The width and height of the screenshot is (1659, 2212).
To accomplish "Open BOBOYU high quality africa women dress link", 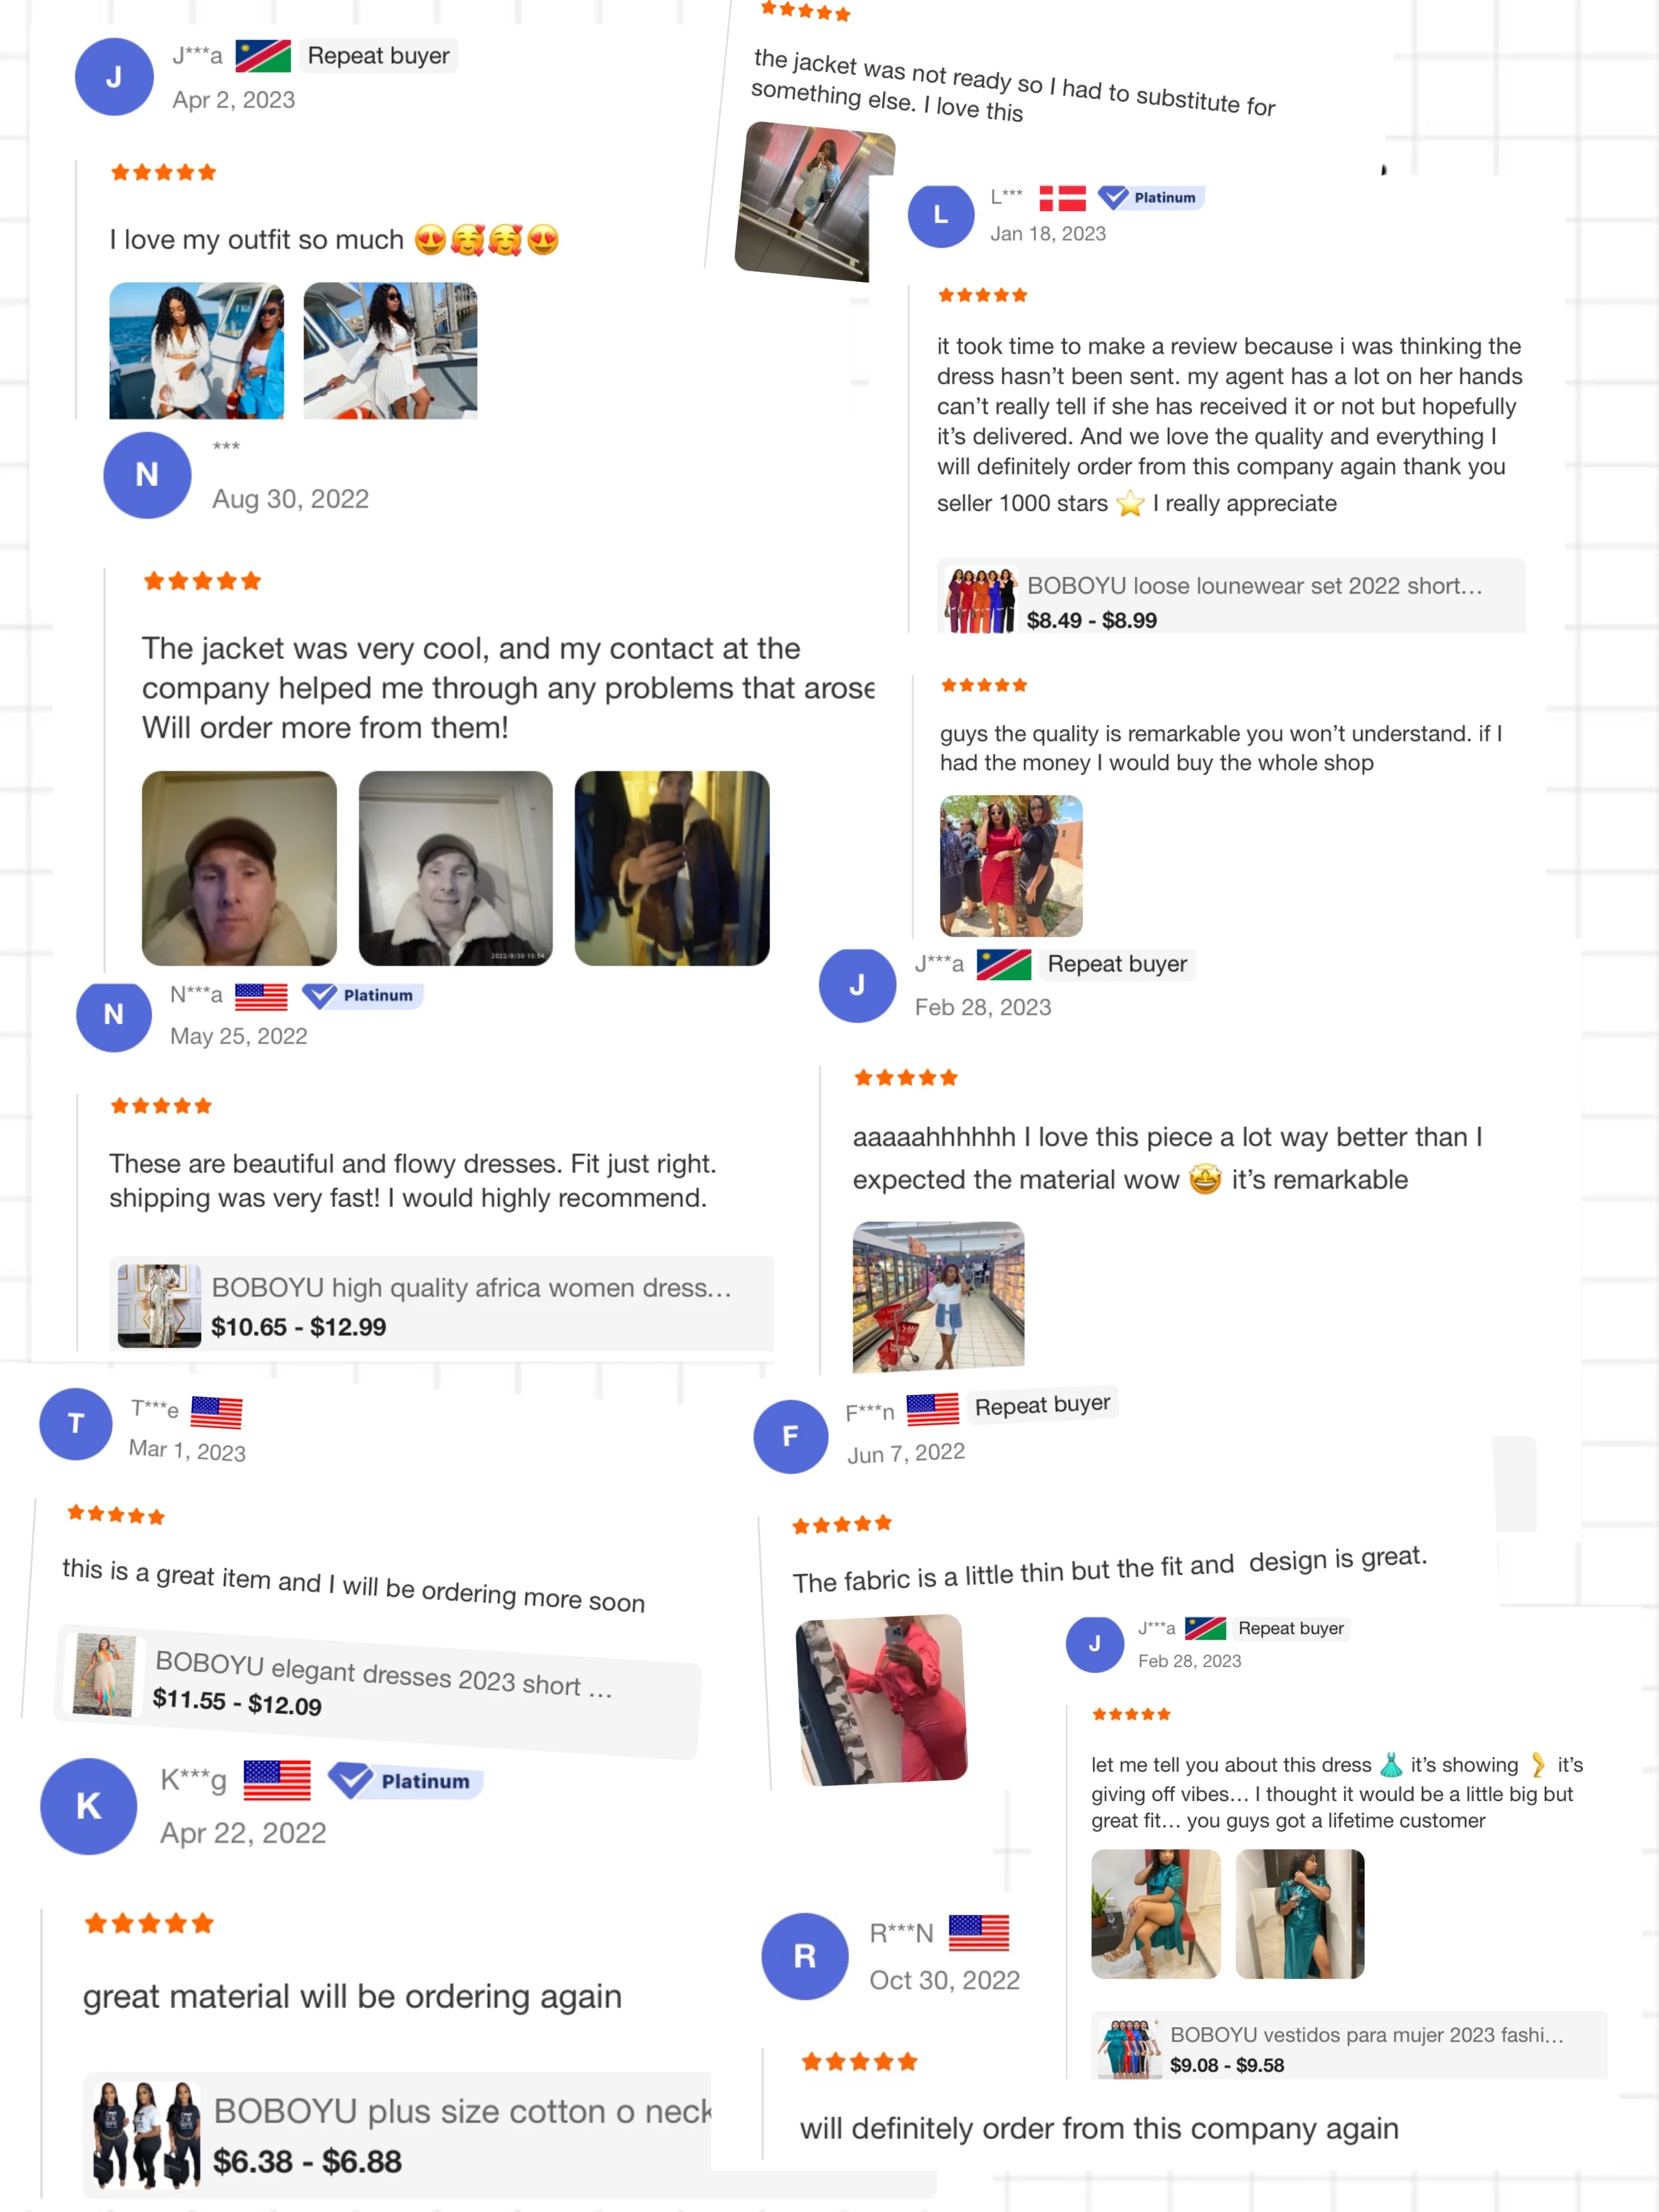I will 441,1304.
